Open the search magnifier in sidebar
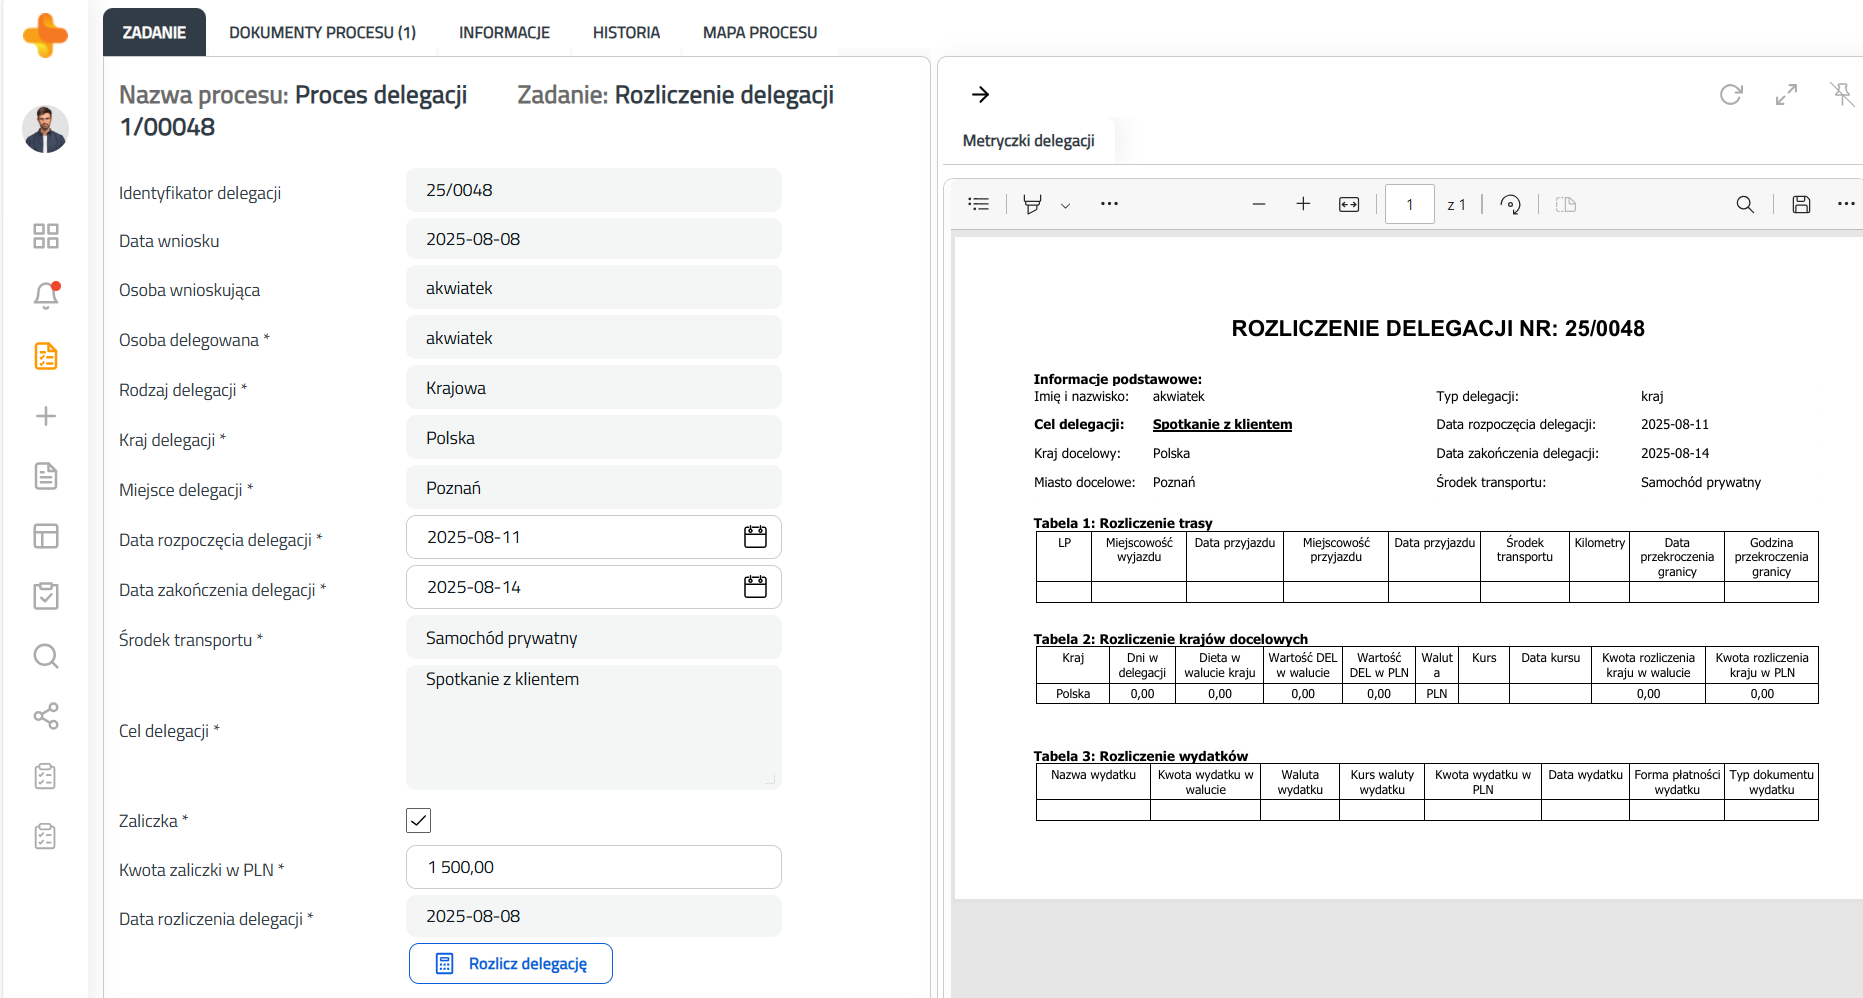This screenshot has width=1863, height=998. pyautogui.click(x=46, y=656)
